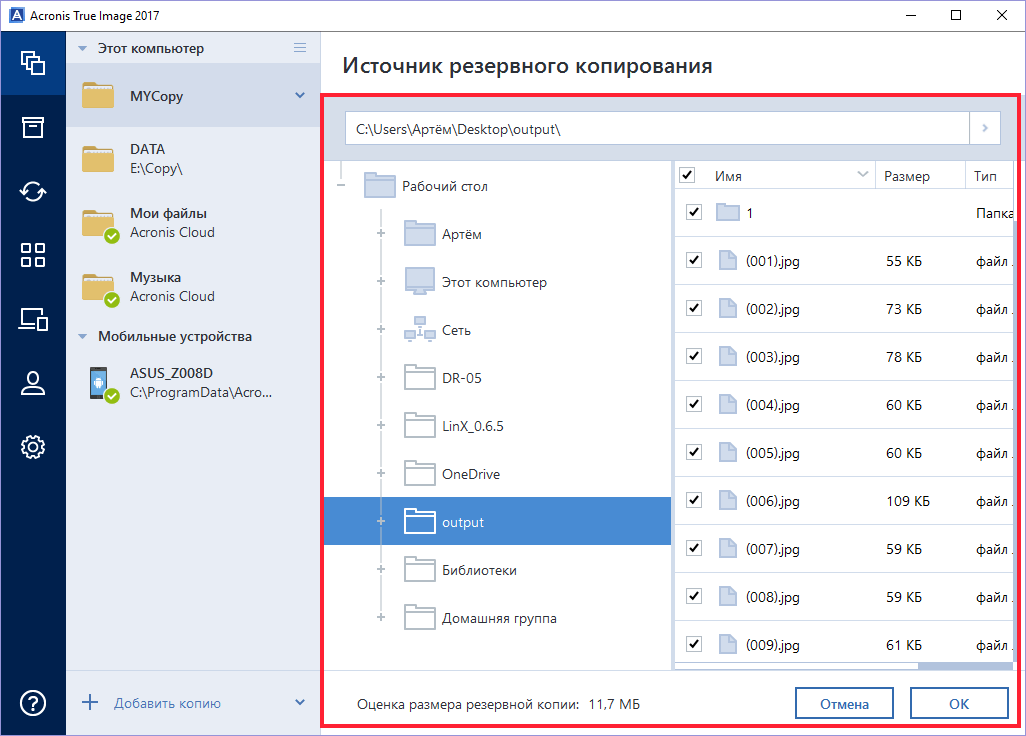The image size is (1026, 736).
Task: Open the Dashboard devices icon
Action: coord(33,319)
